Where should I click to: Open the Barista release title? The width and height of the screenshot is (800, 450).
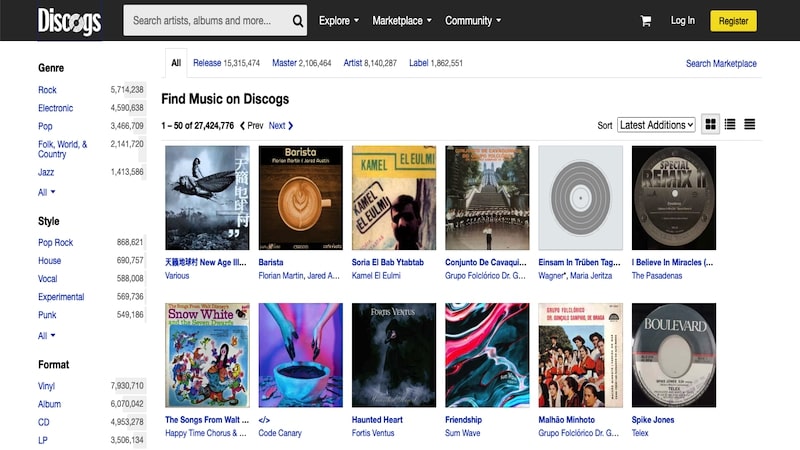(x=271, y=262)
